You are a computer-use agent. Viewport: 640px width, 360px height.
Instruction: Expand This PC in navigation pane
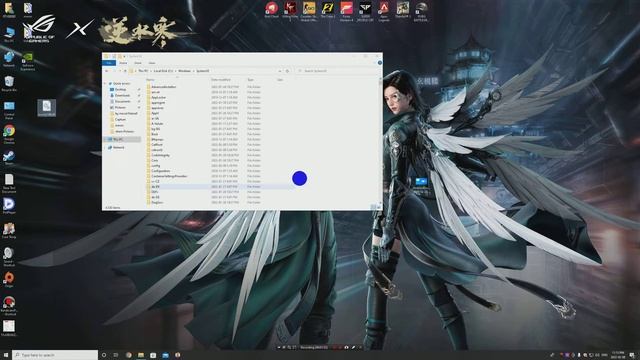[105, 139]
